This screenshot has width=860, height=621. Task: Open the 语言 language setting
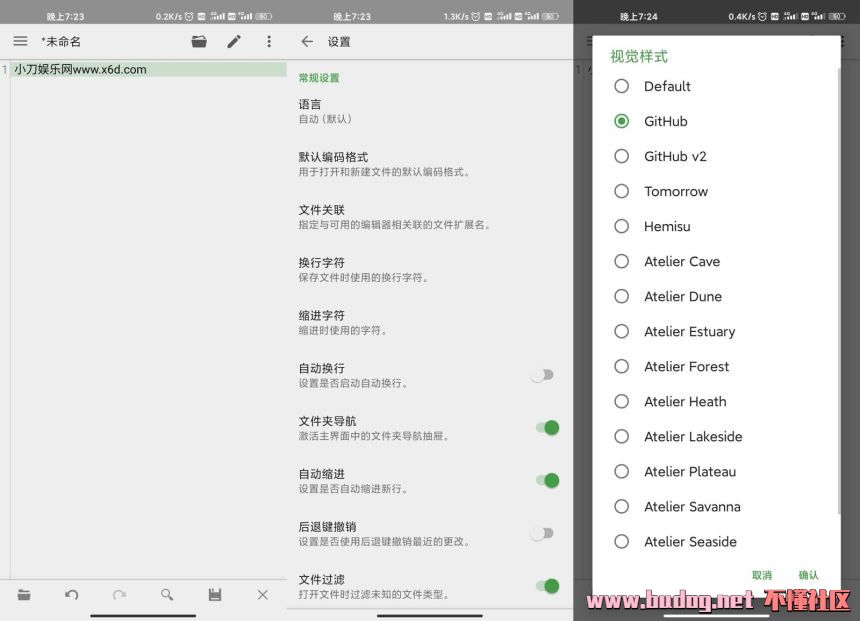[x=400, y=111]
